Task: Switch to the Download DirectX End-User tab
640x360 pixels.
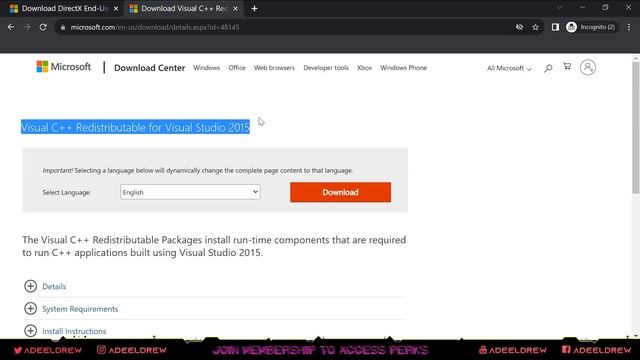Action: coord(65,9)
